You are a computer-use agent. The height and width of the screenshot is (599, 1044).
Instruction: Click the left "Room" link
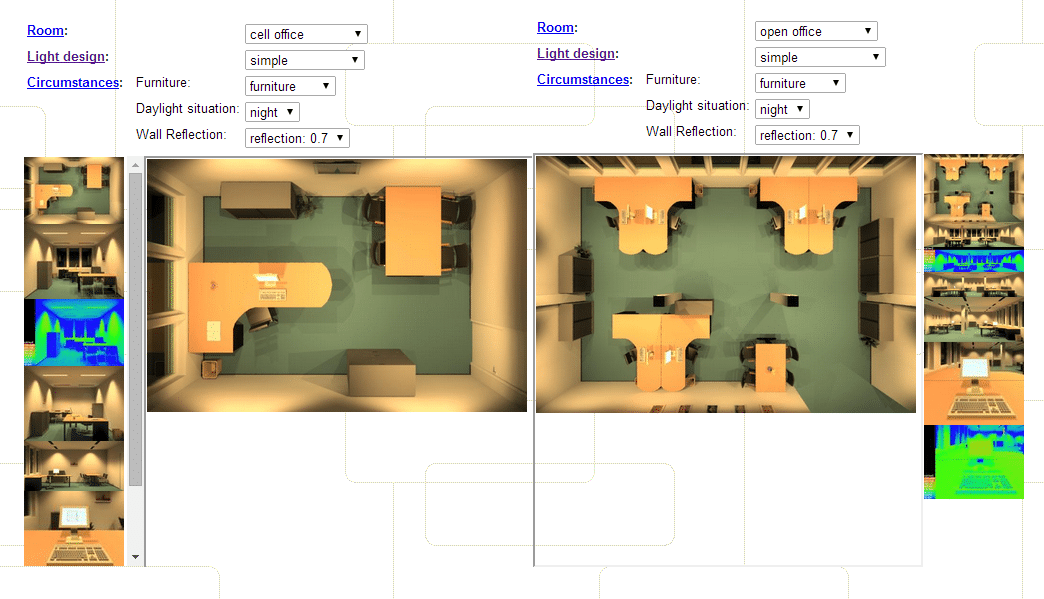coord(45,31)
